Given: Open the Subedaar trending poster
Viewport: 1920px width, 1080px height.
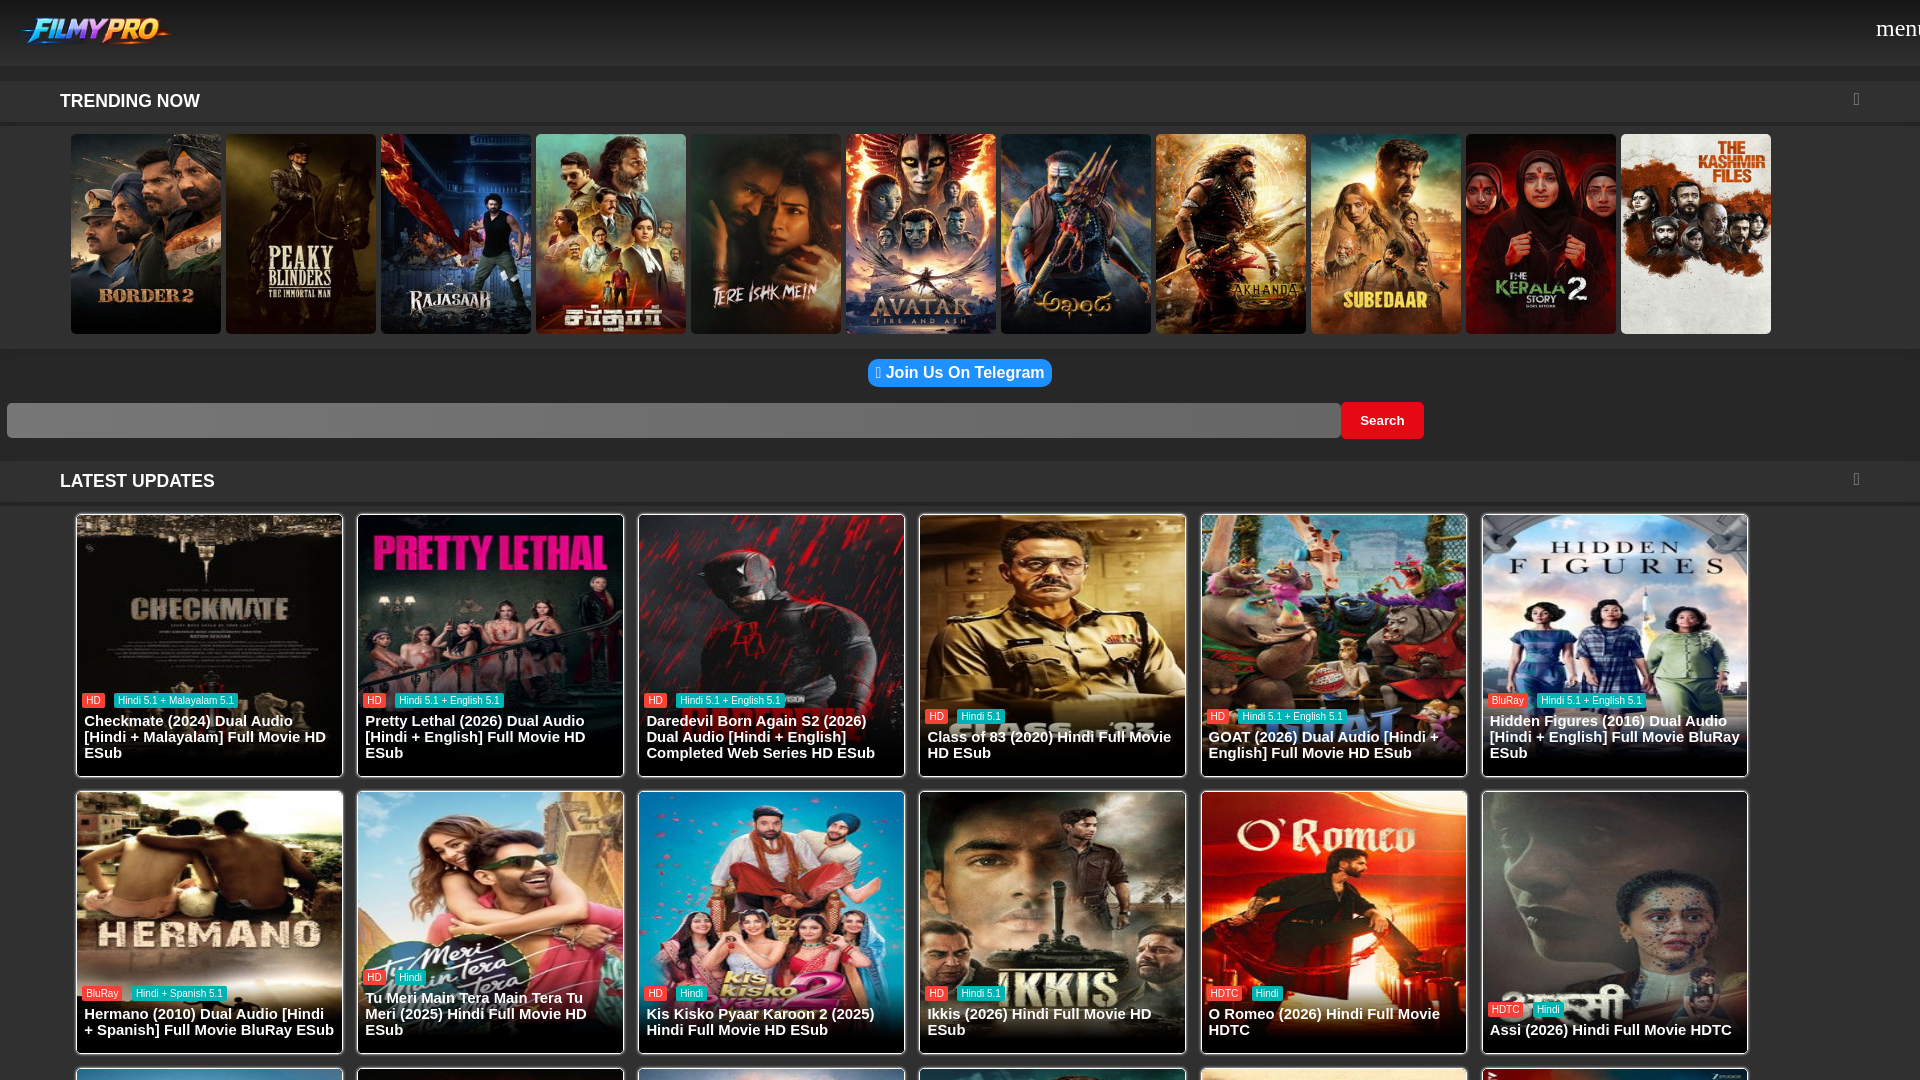Looking at the screenshot, I should 1386,234.
